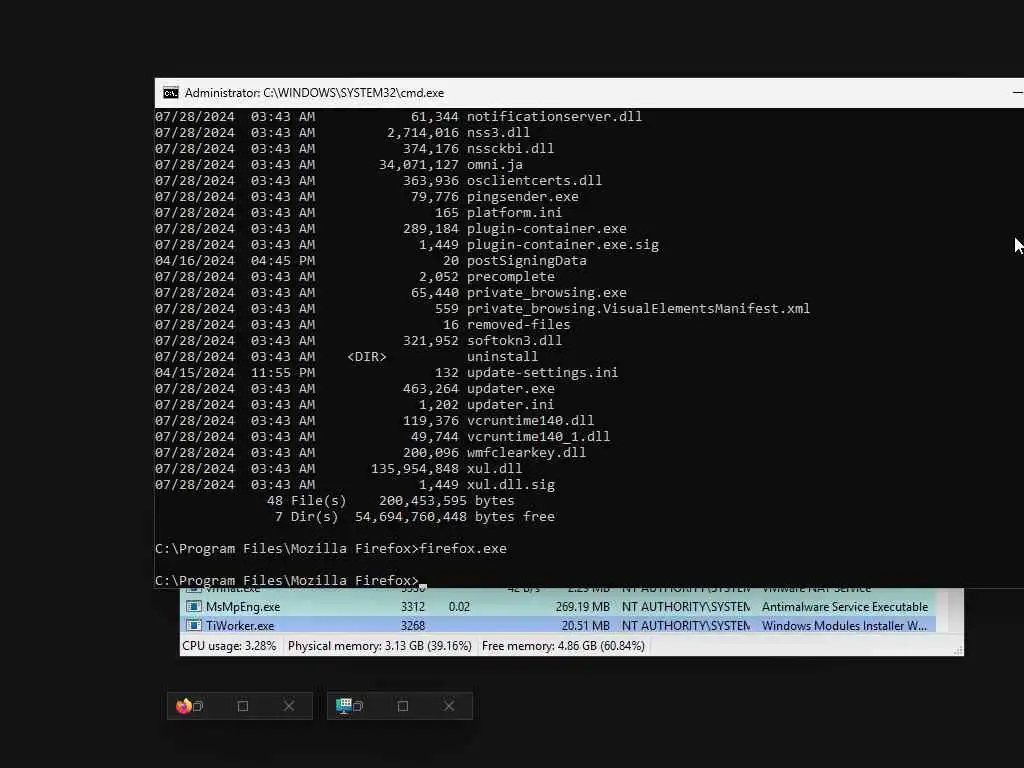Click vcruntime140_1.dll in the listing
Image resolution: width=1024 pixels, height=768 pixels.
[x=538, y=437]
